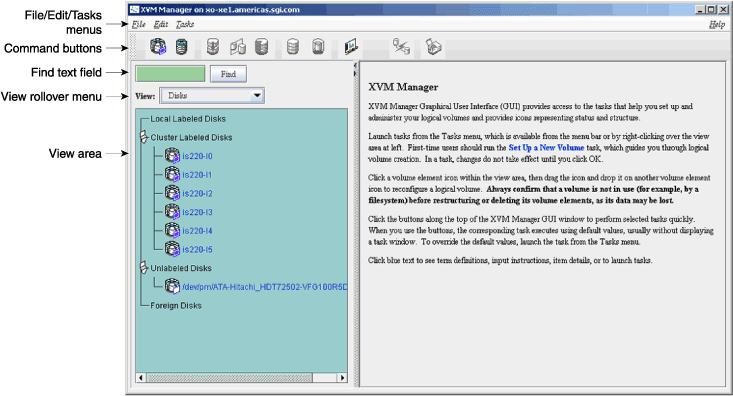Click the toolbar drag handle grip
733x396 pixels.
click(133, 47)
